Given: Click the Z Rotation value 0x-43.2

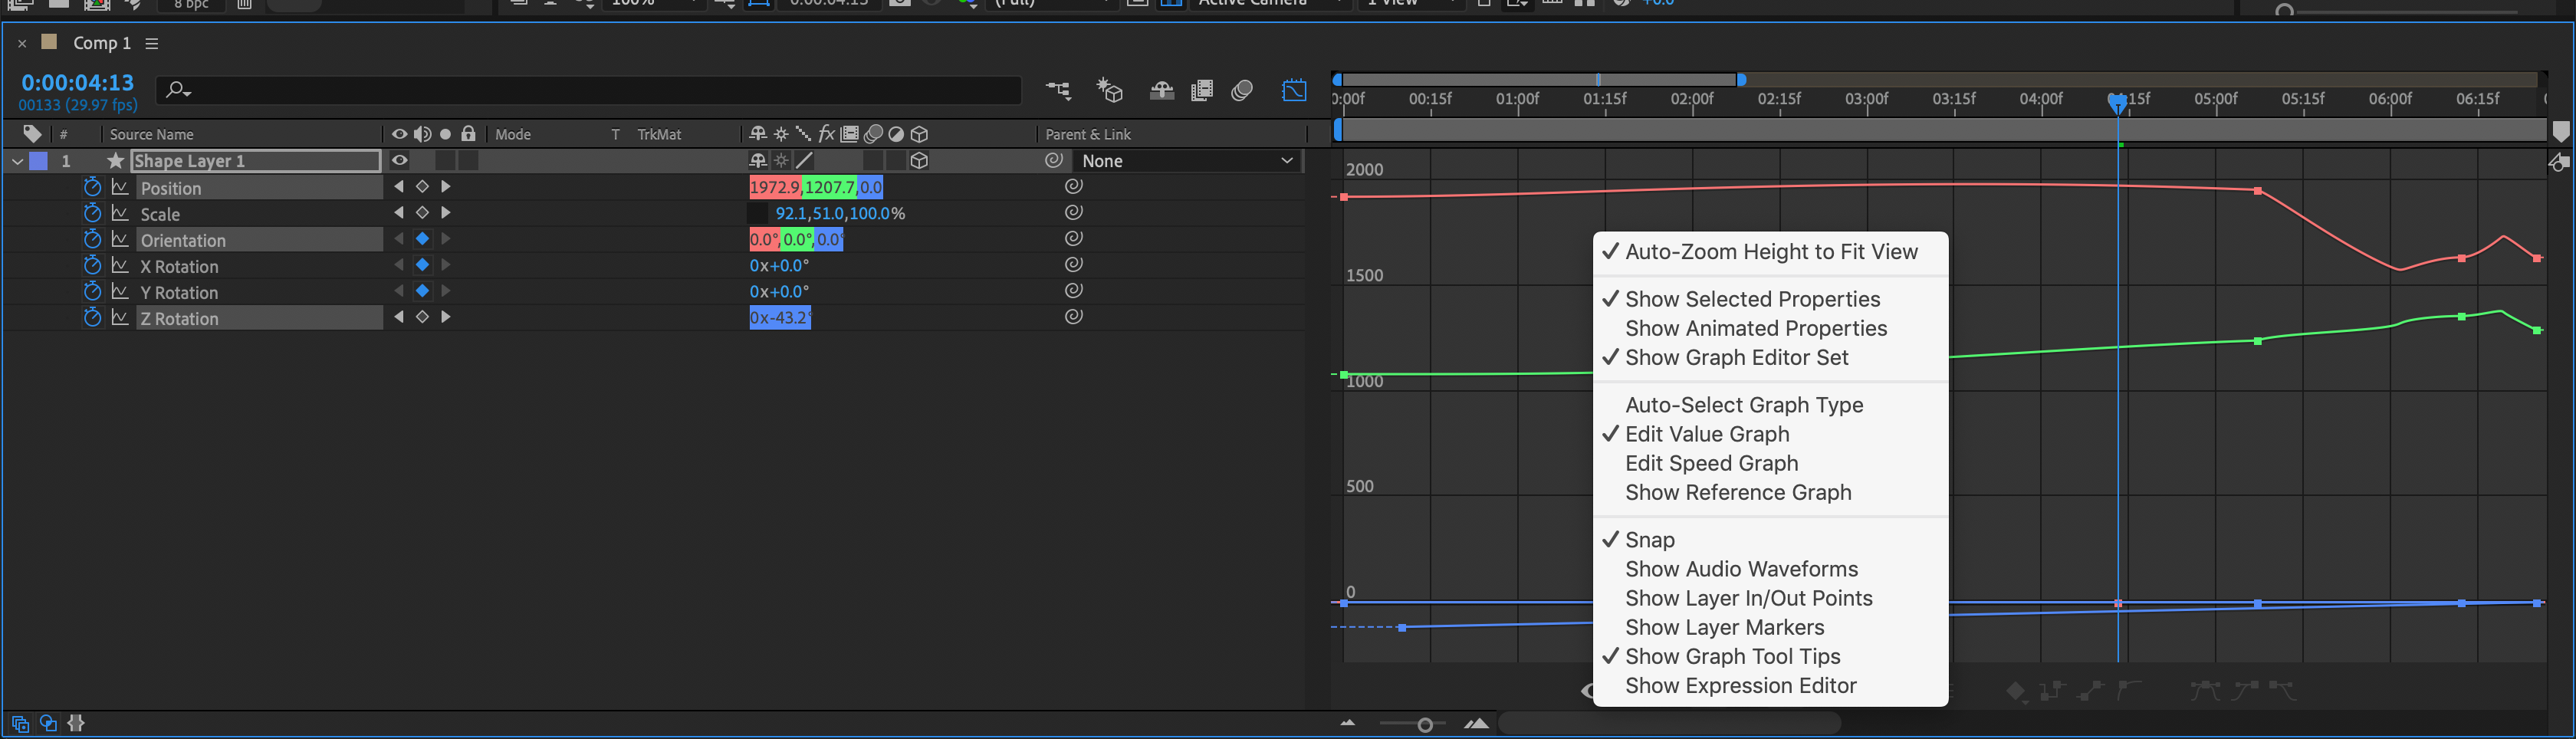Looking at the screenshot, I should 780,317.
